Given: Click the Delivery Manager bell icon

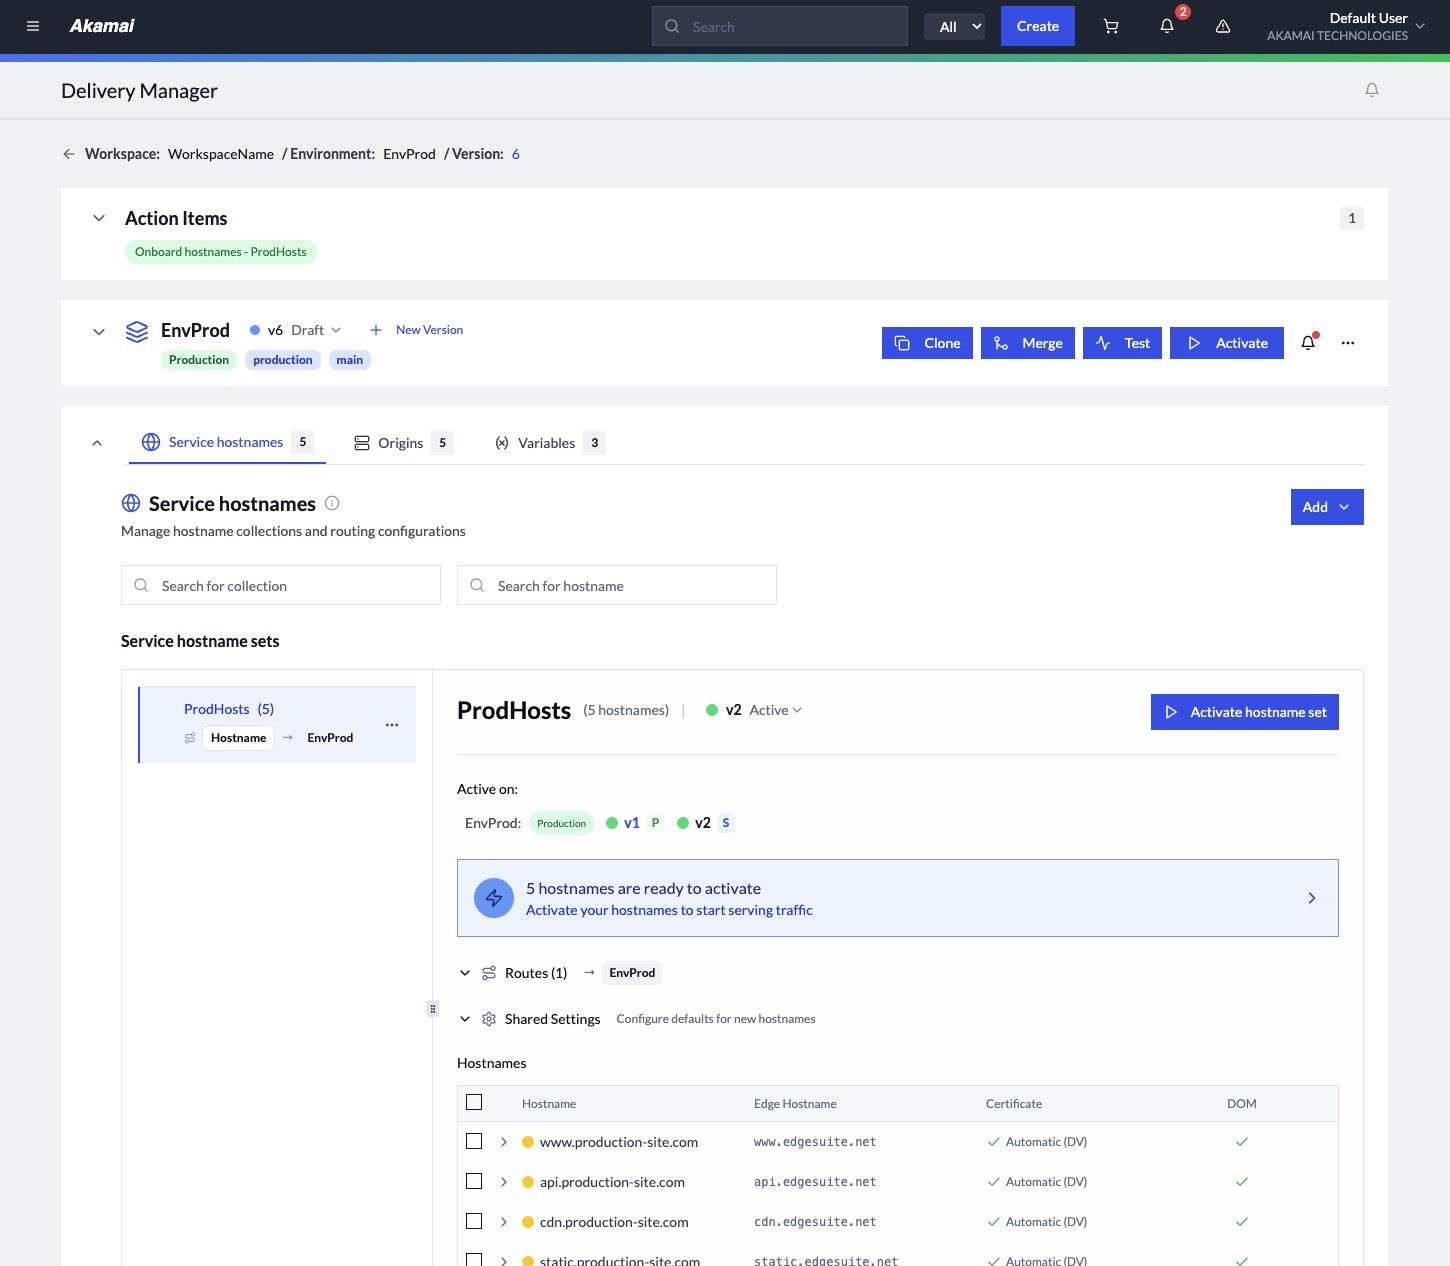Looking at the screenshot, I should pos(1372,90).
